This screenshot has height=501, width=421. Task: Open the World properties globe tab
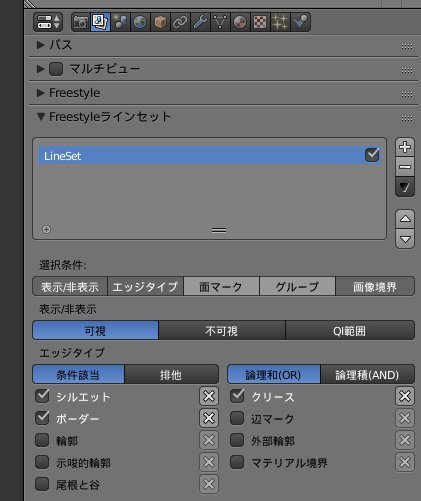pyautogui.click(x=140, y=22)
